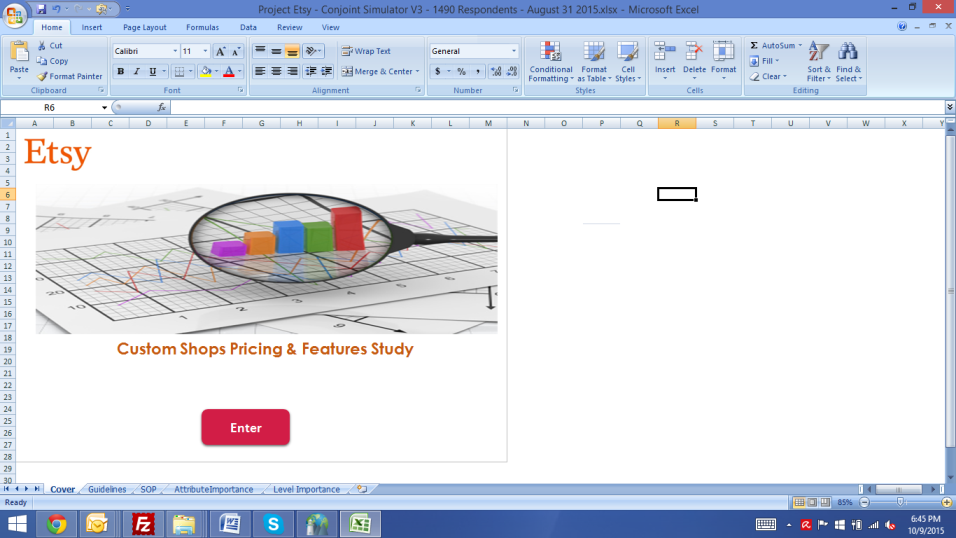Screen dimensions: 956x538
Task: Toggle Bold formatting
Action: (121, 72)
